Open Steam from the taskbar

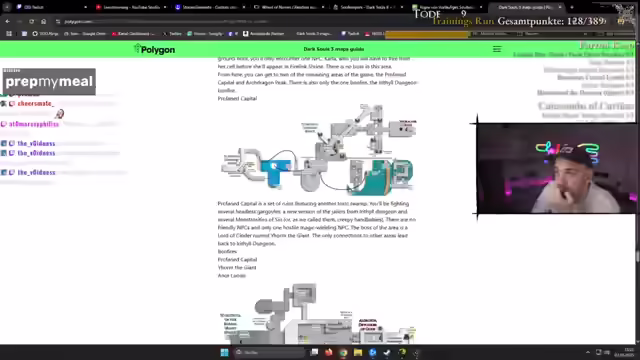[387, 352]
